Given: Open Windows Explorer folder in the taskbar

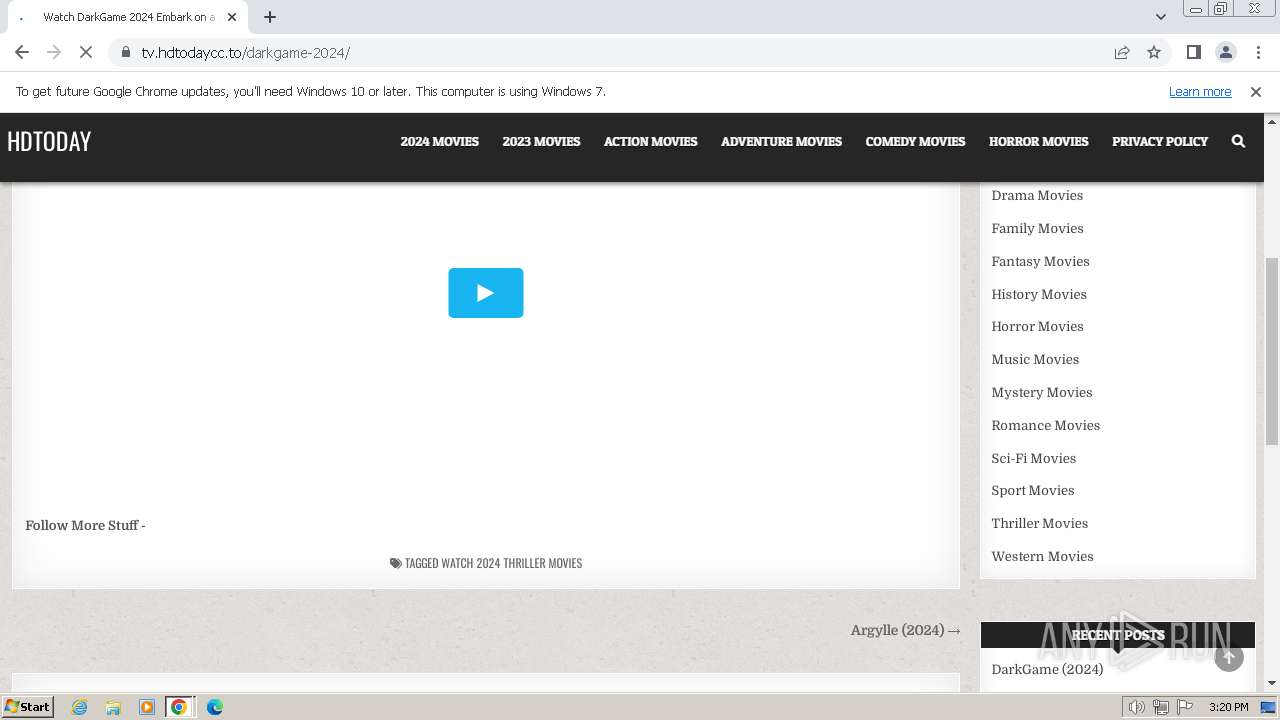Looking at the screenshot, I should (113, 707).
